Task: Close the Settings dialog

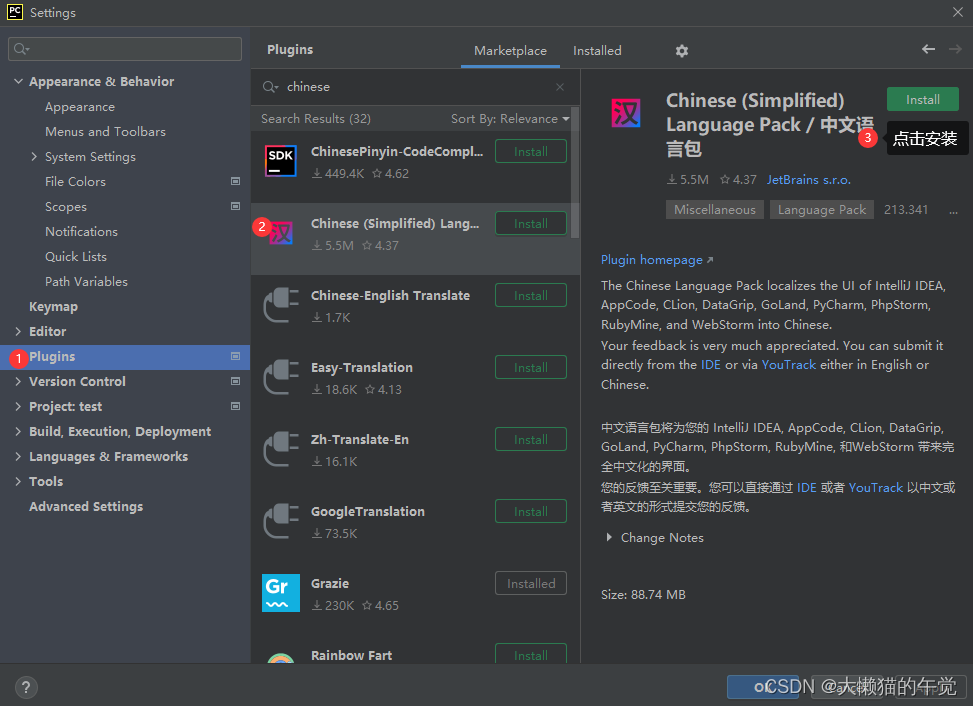Action: 957,12
